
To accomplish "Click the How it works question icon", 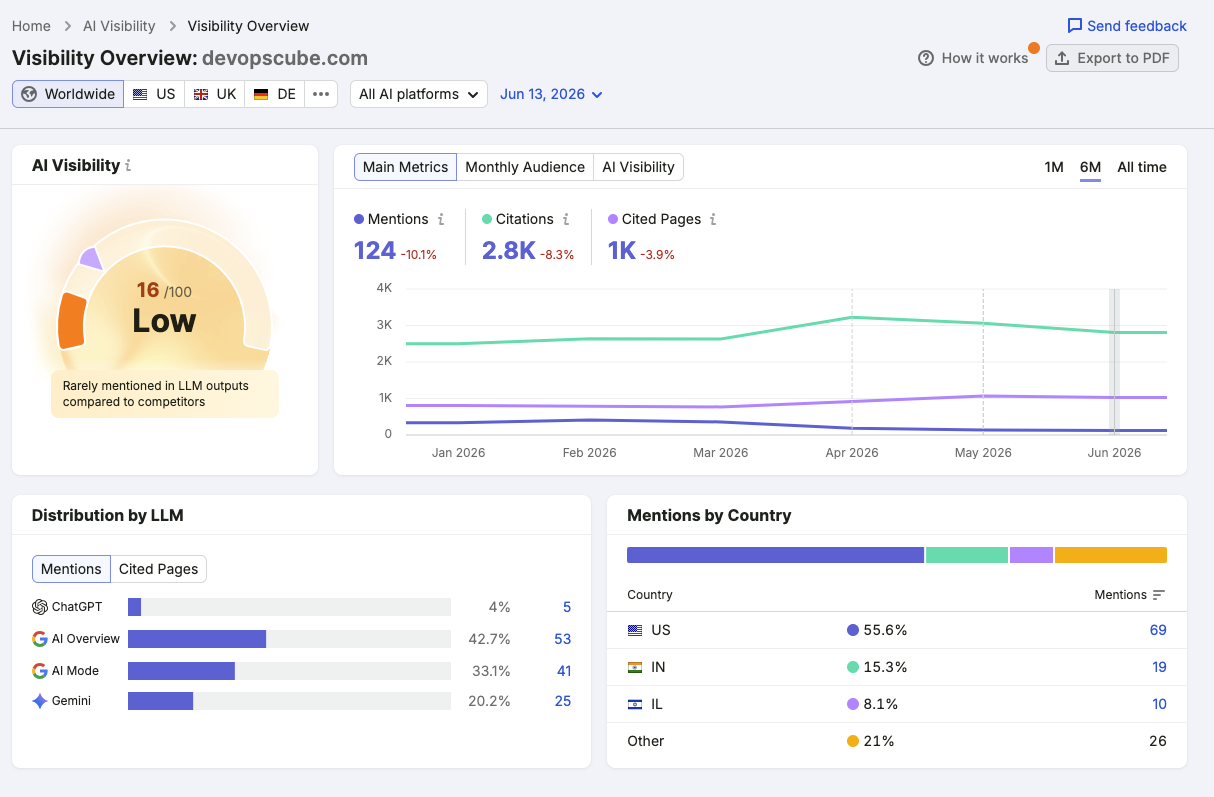I will pyautogui.click(x=926, y=58).
